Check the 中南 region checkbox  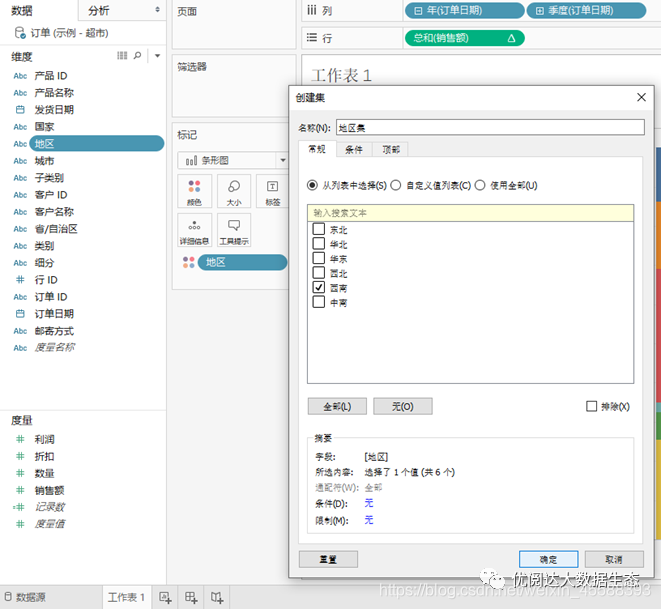(319, 302)
